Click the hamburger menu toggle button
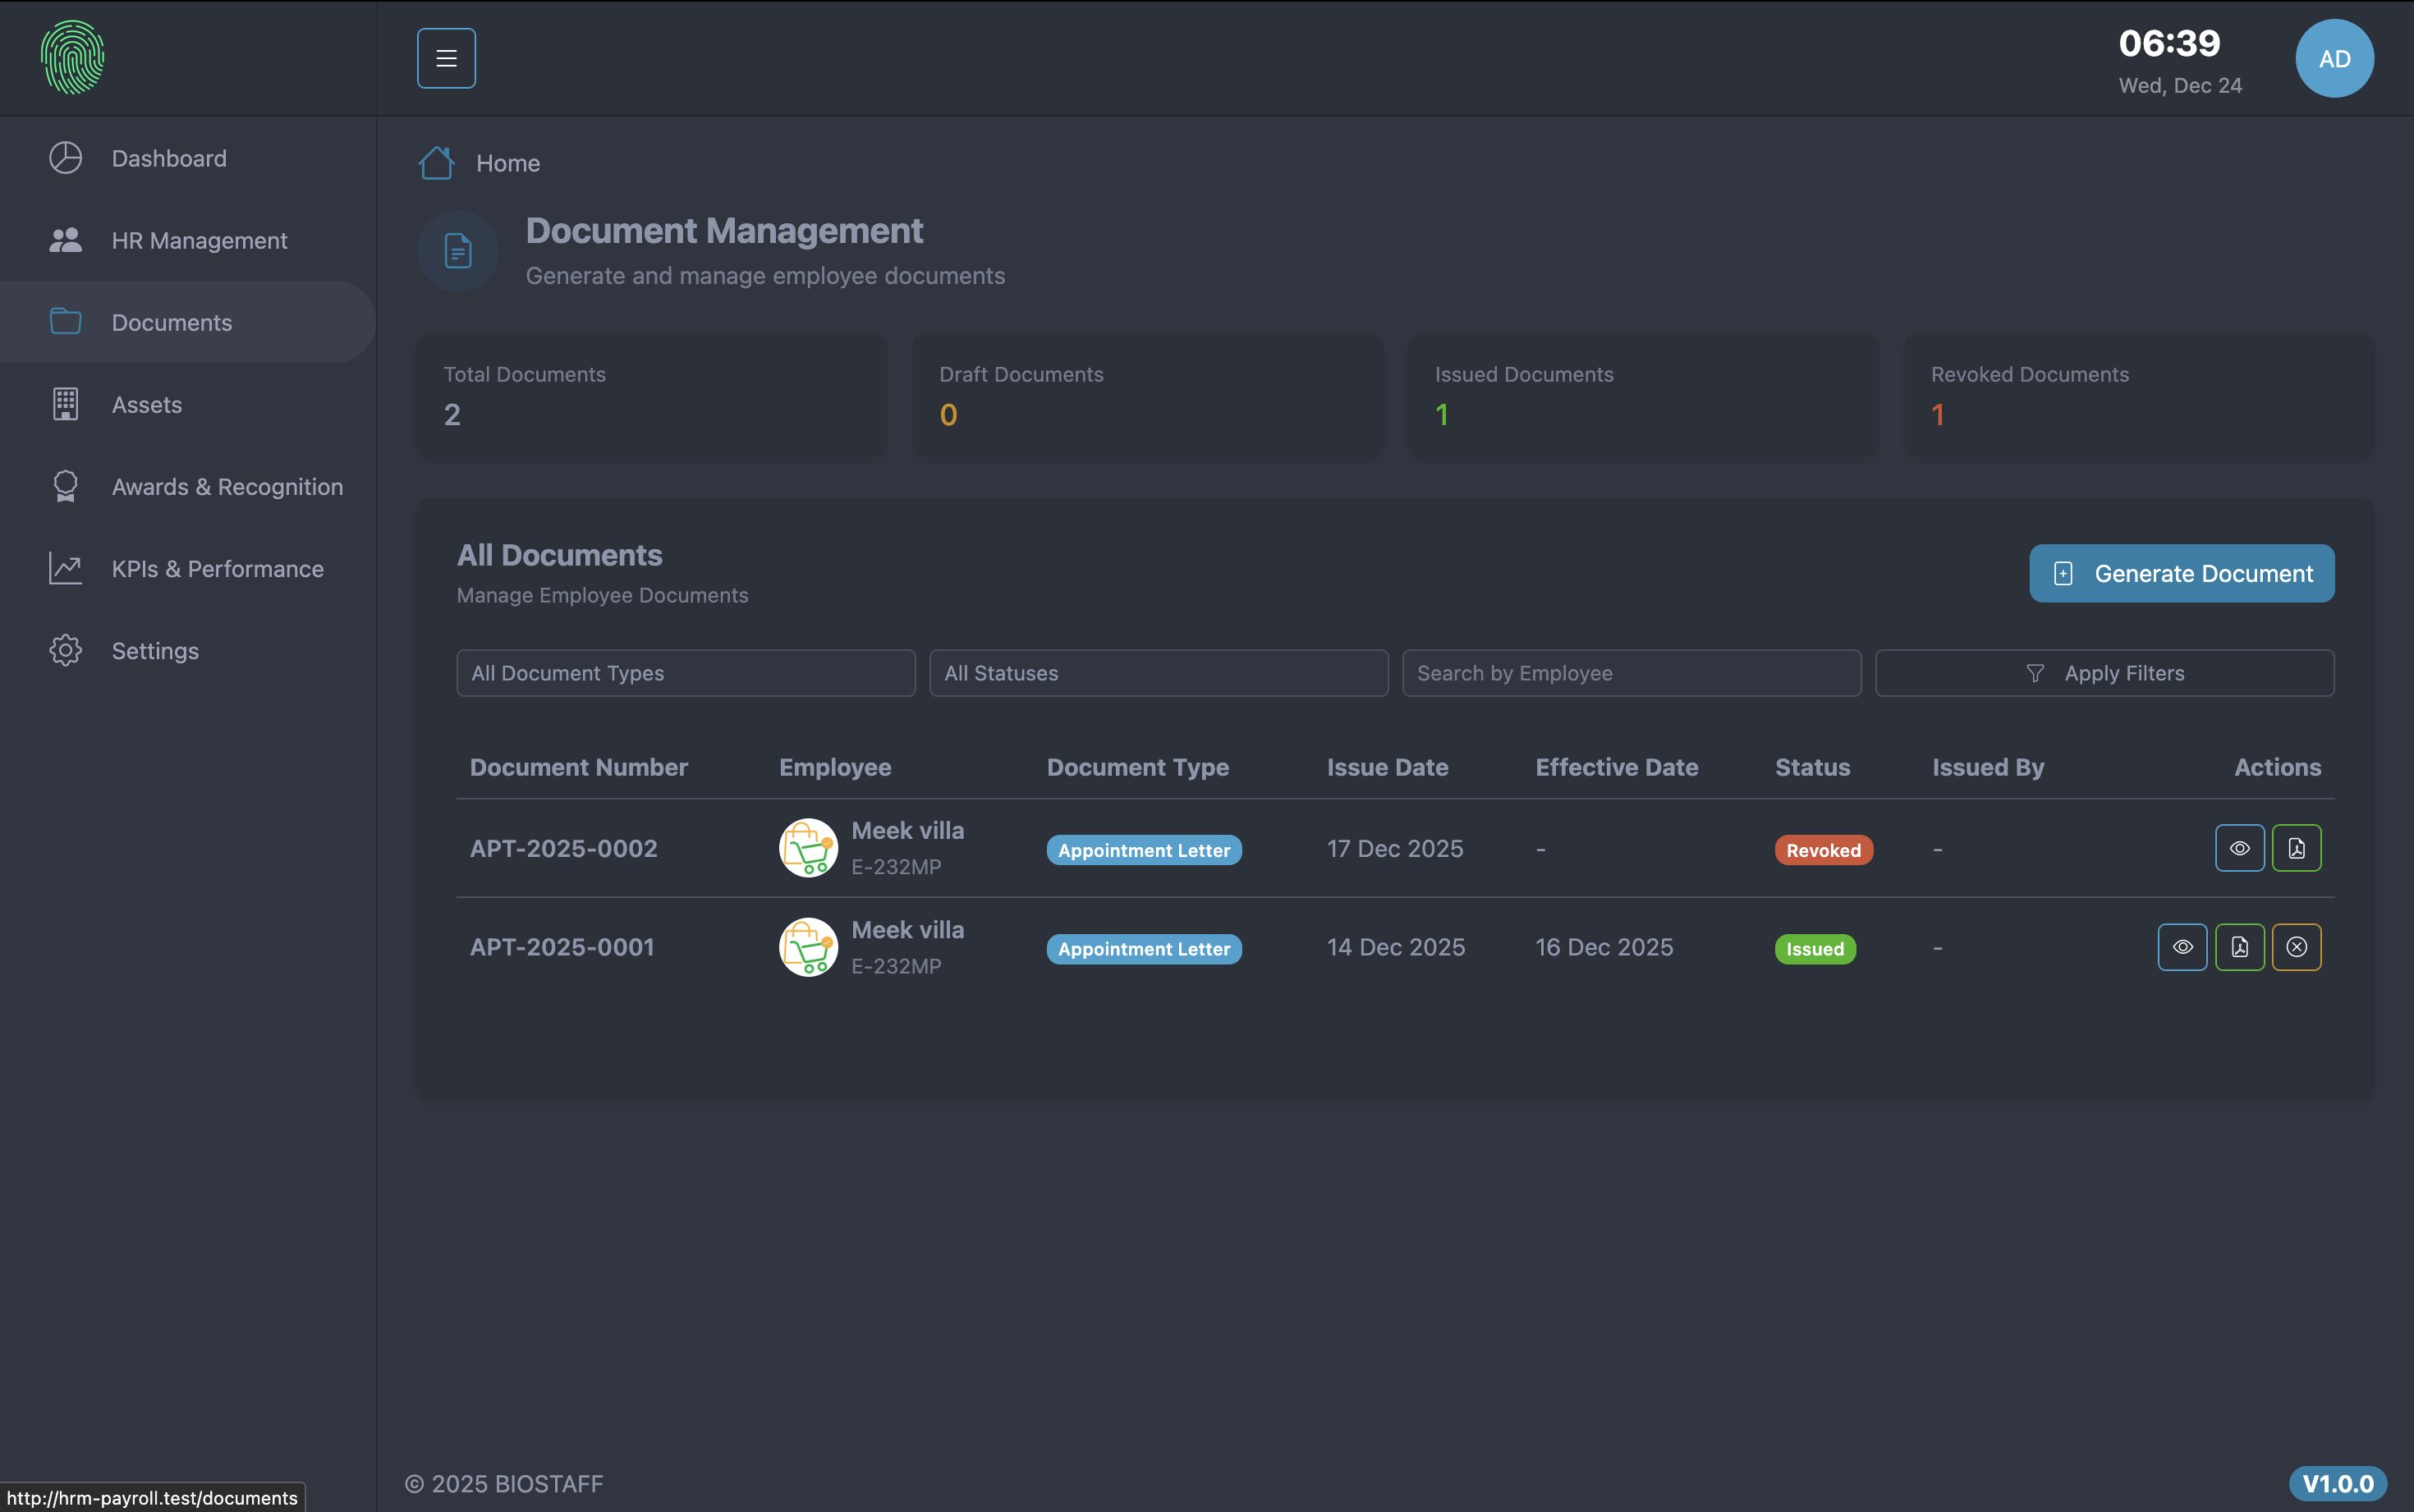Image resolution: width=2414 pixels, height=1512 pixels. (x=446, y=58)
